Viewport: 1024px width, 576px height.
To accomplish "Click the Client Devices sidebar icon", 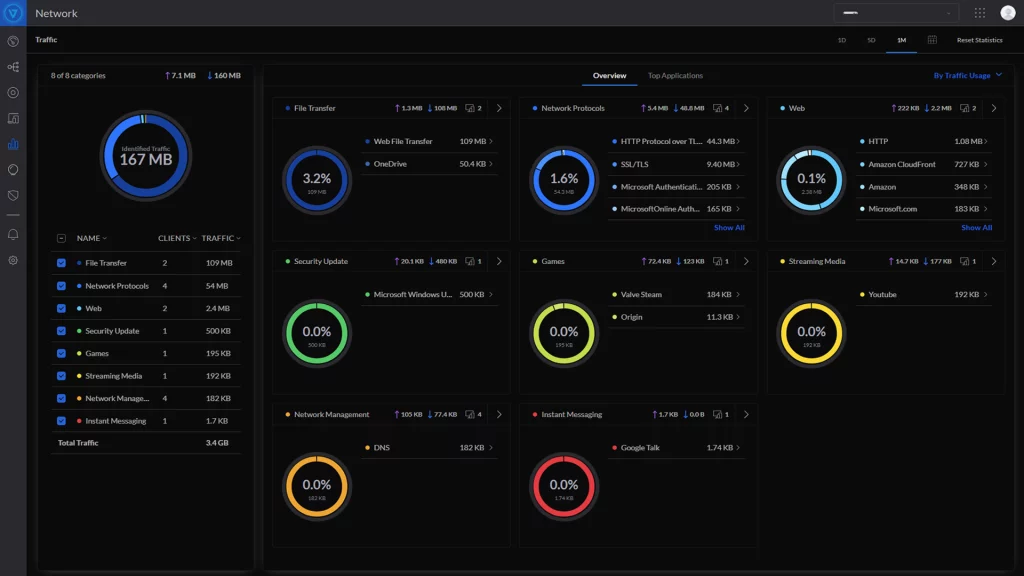I will (13, 118).
